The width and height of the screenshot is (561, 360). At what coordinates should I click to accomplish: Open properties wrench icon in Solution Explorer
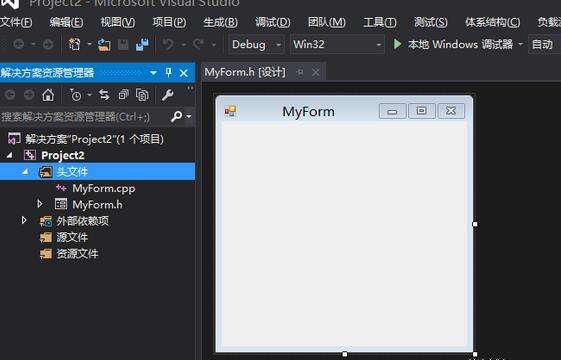pos(167,95)
